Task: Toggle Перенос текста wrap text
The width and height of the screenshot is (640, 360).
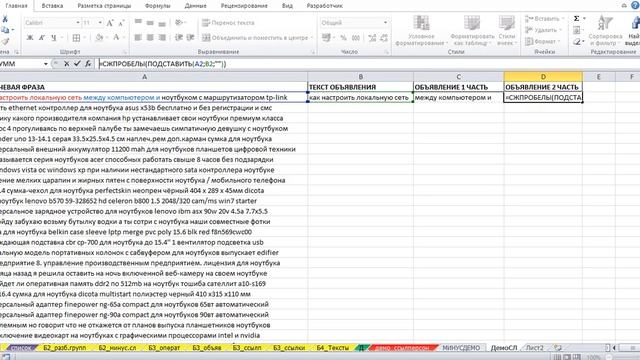Action: coord(228,23)
